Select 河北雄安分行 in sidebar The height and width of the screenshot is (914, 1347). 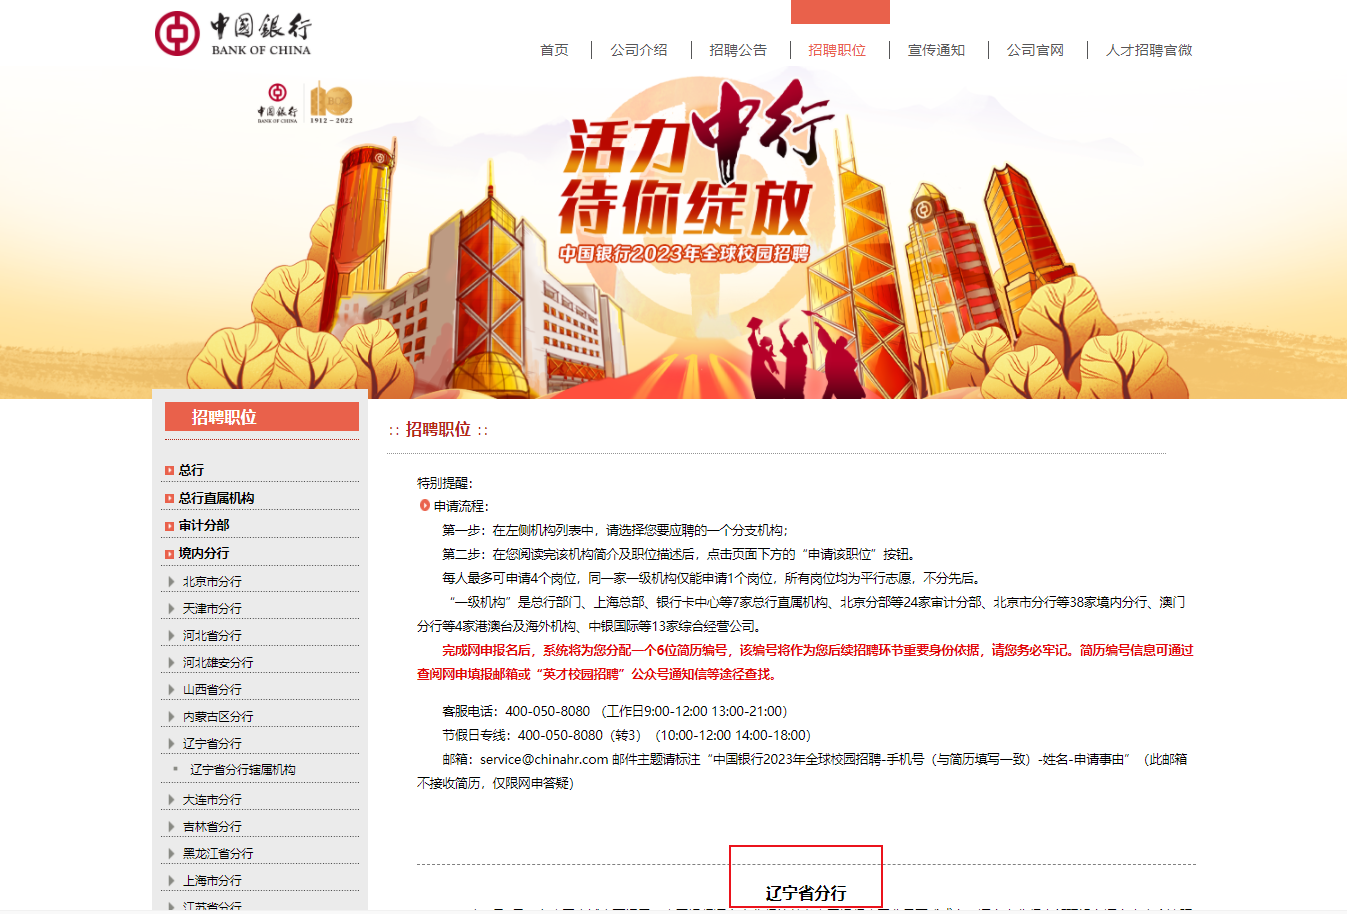218,662
